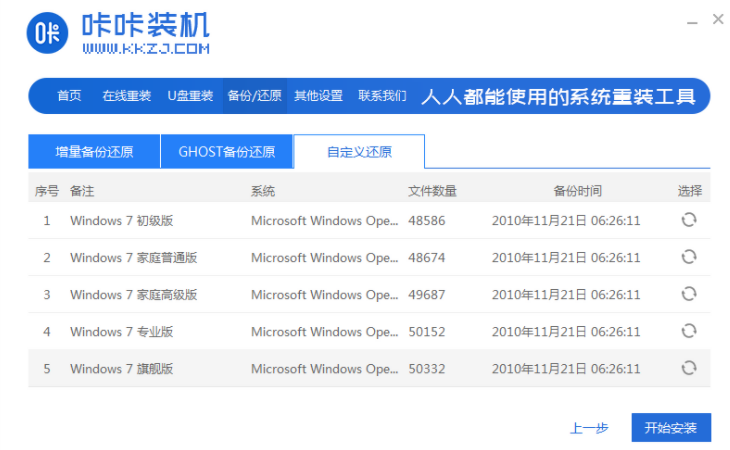Viewport: 730px width, 450px height.
Task: Select restore icon for Windows 7 家庭普通版
Action: 689,257
